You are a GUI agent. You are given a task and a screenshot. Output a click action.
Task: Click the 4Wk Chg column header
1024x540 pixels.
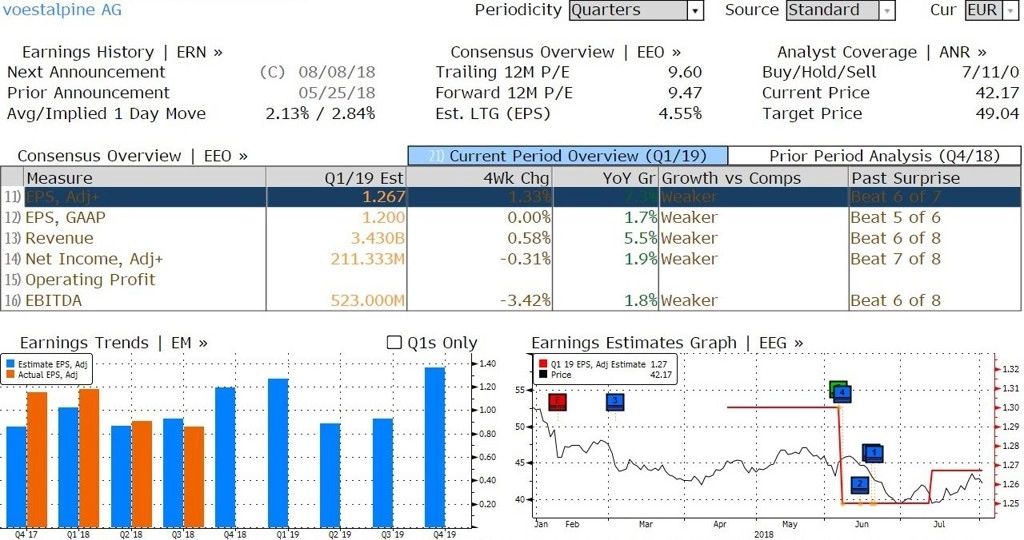coord(479,178)
